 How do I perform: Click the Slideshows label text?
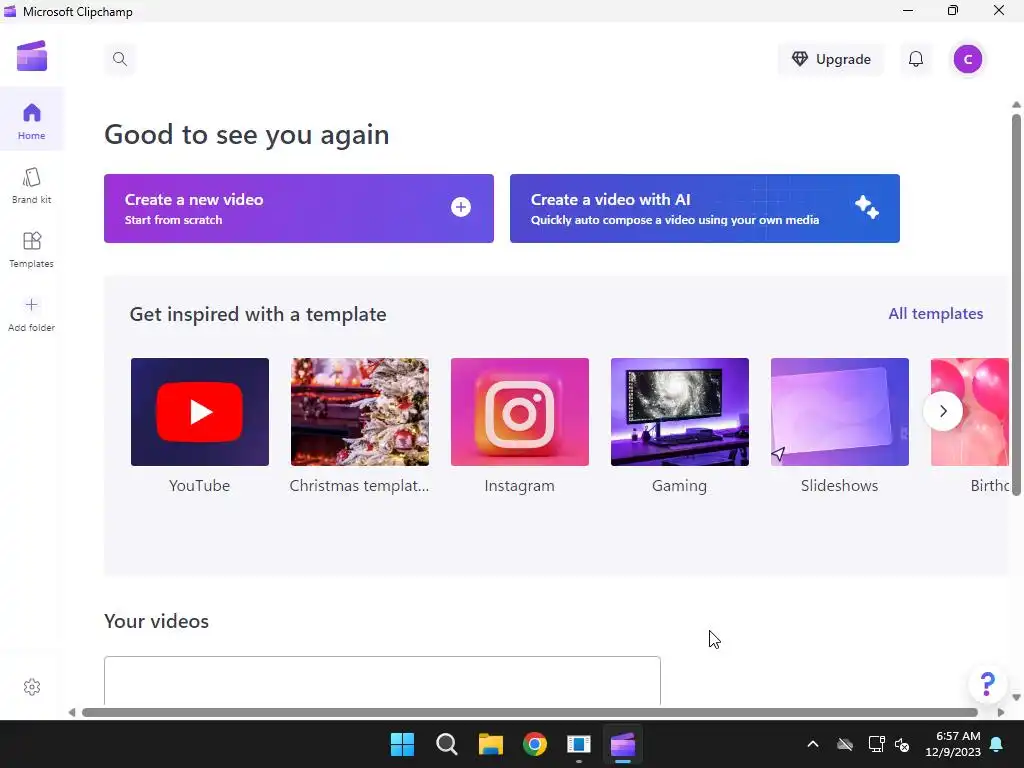coord(839,486)
